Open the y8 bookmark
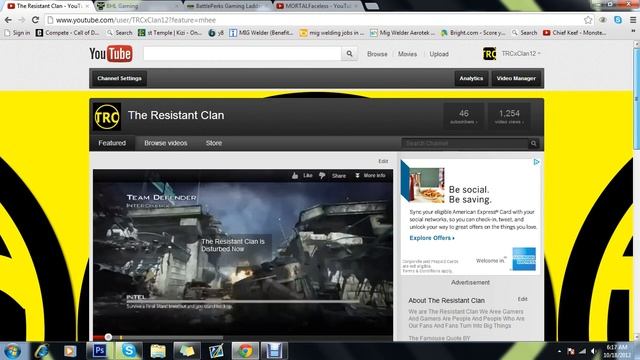Viewport: 640px width, 360px height. point(216,33)
